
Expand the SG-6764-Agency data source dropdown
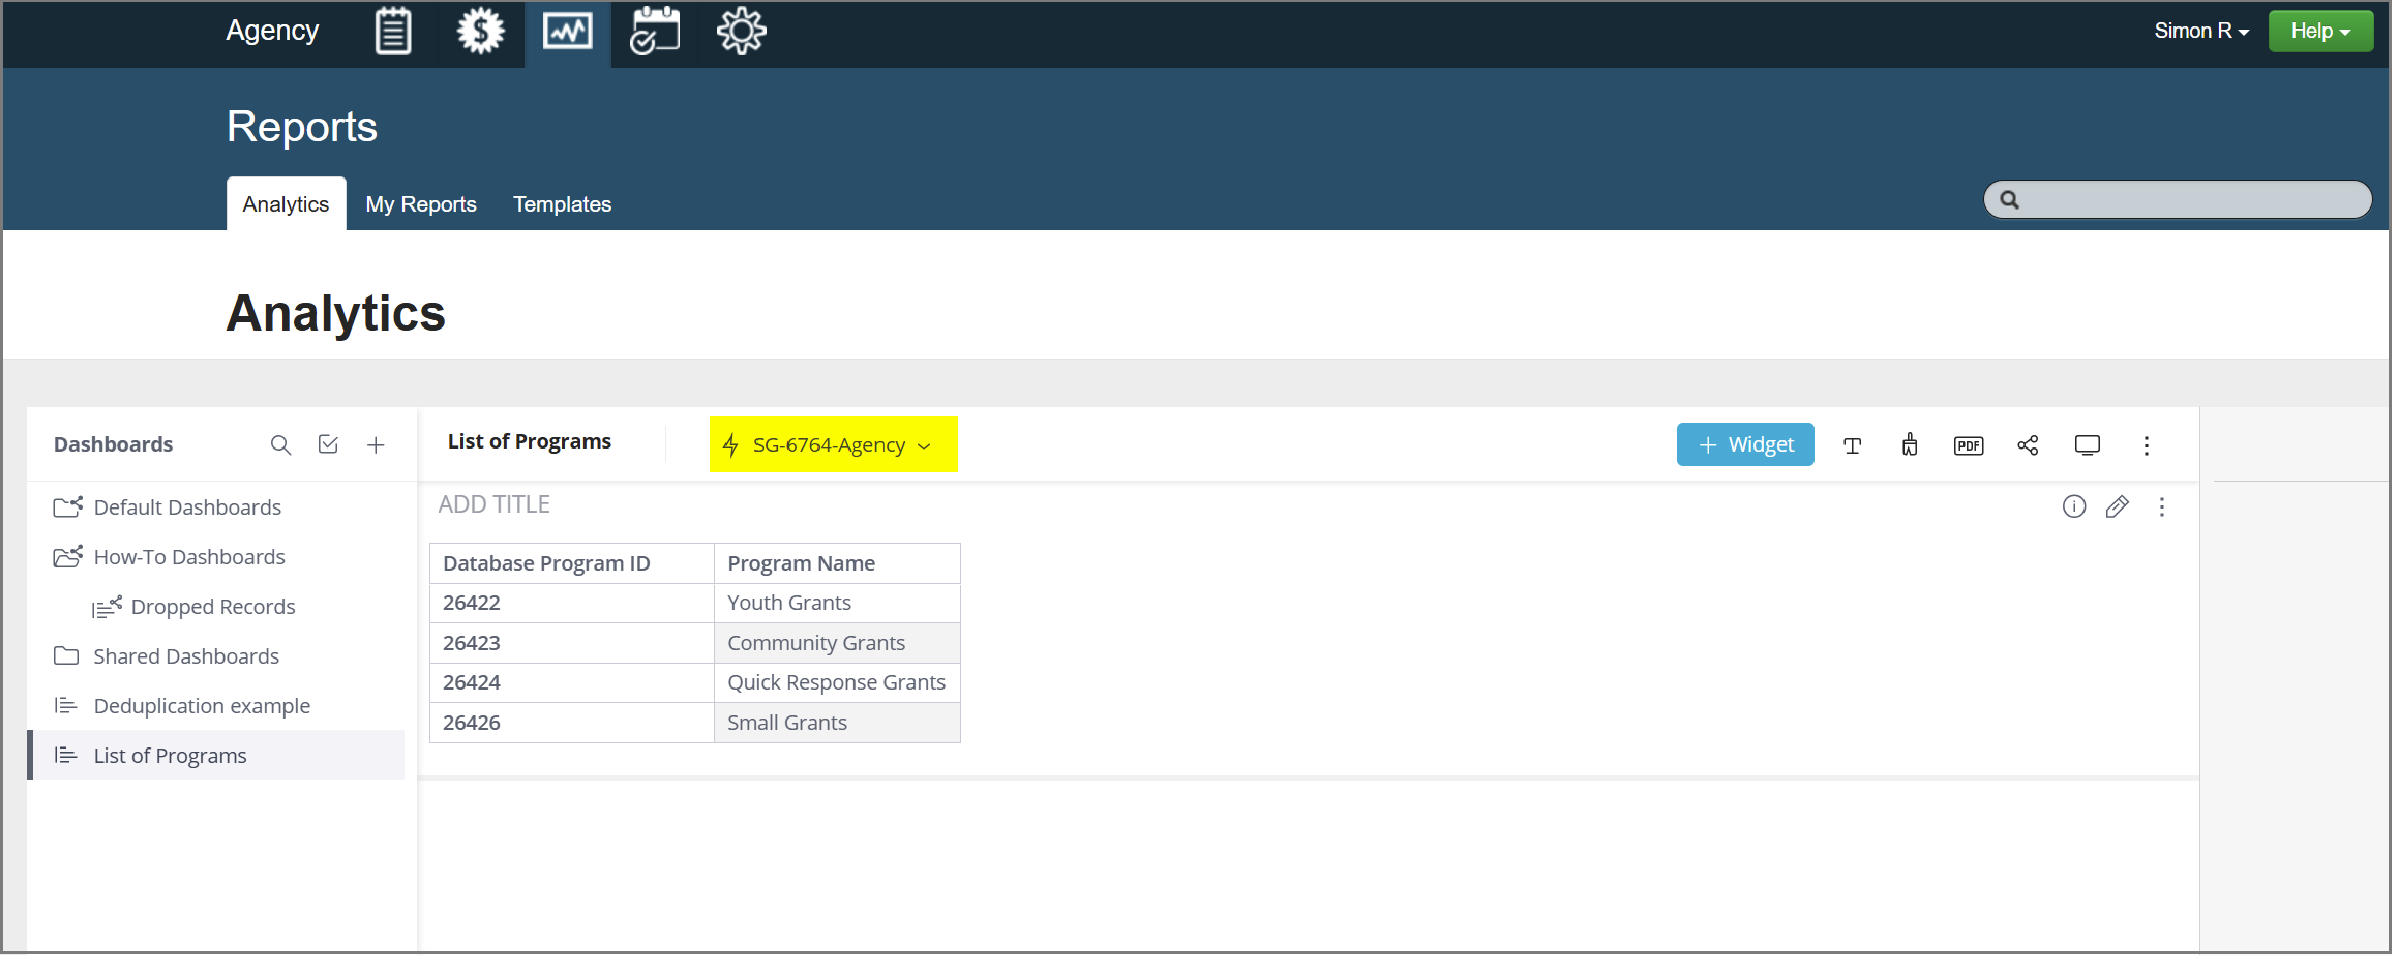[832, 445]
